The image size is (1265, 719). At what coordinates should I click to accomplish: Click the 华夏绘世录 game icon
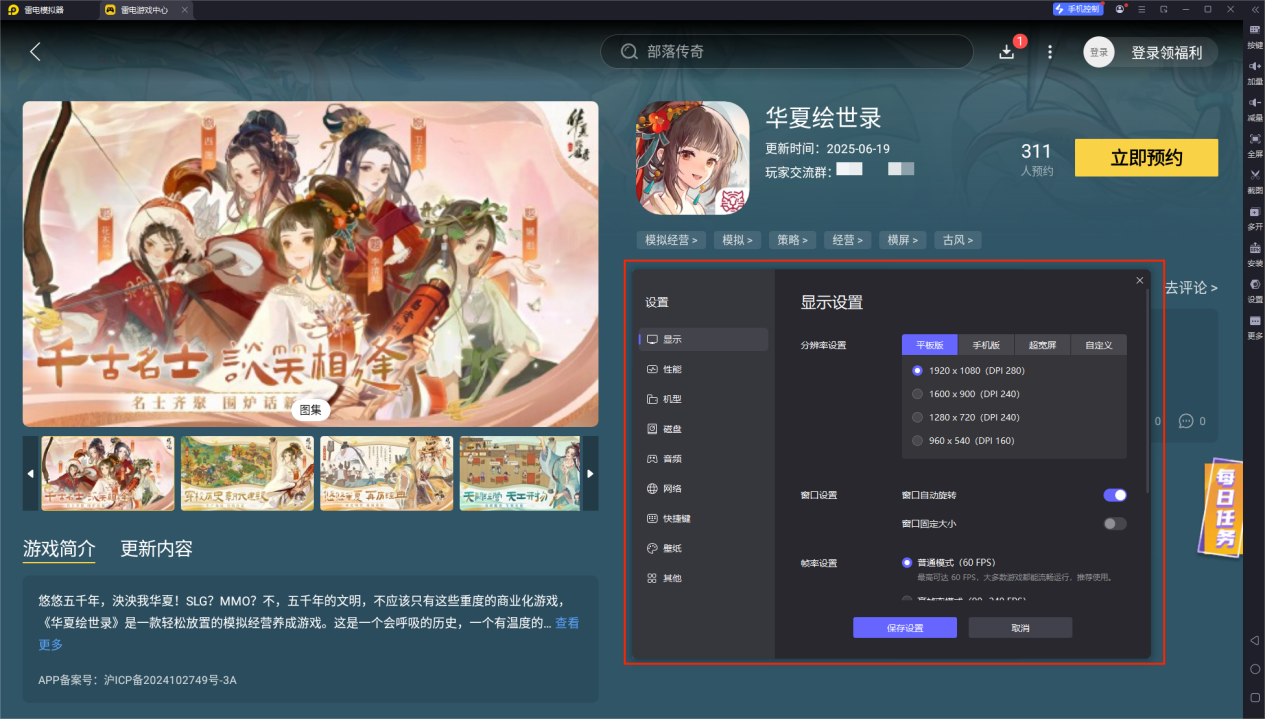click(692, 158)
